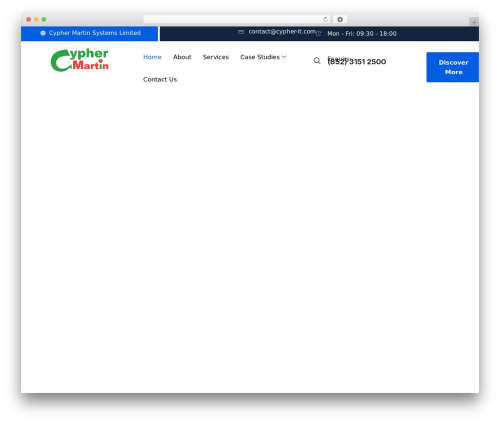Click the Mon - Fri: 09:30 - 18:00 text
This screenshot has height=423, width=500.
pos(362,34)
